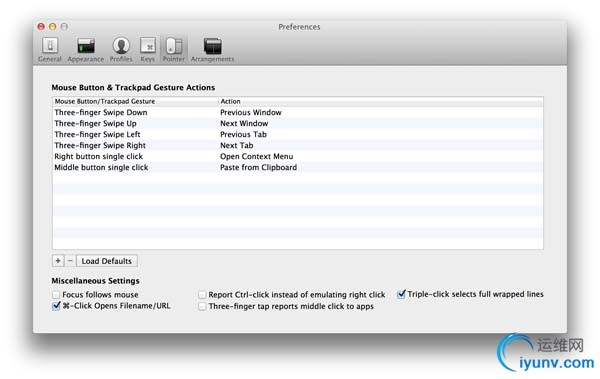600x379 pixels.
Task: Click the Paste from Clipboard action cell
Action: (258, 167)
